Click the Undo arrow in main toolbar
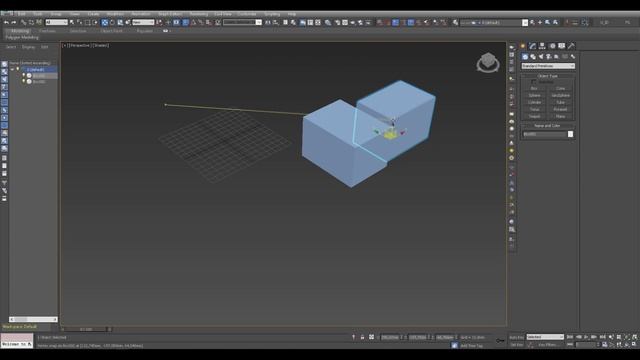640x360 pixels. (x=6, y=22)
